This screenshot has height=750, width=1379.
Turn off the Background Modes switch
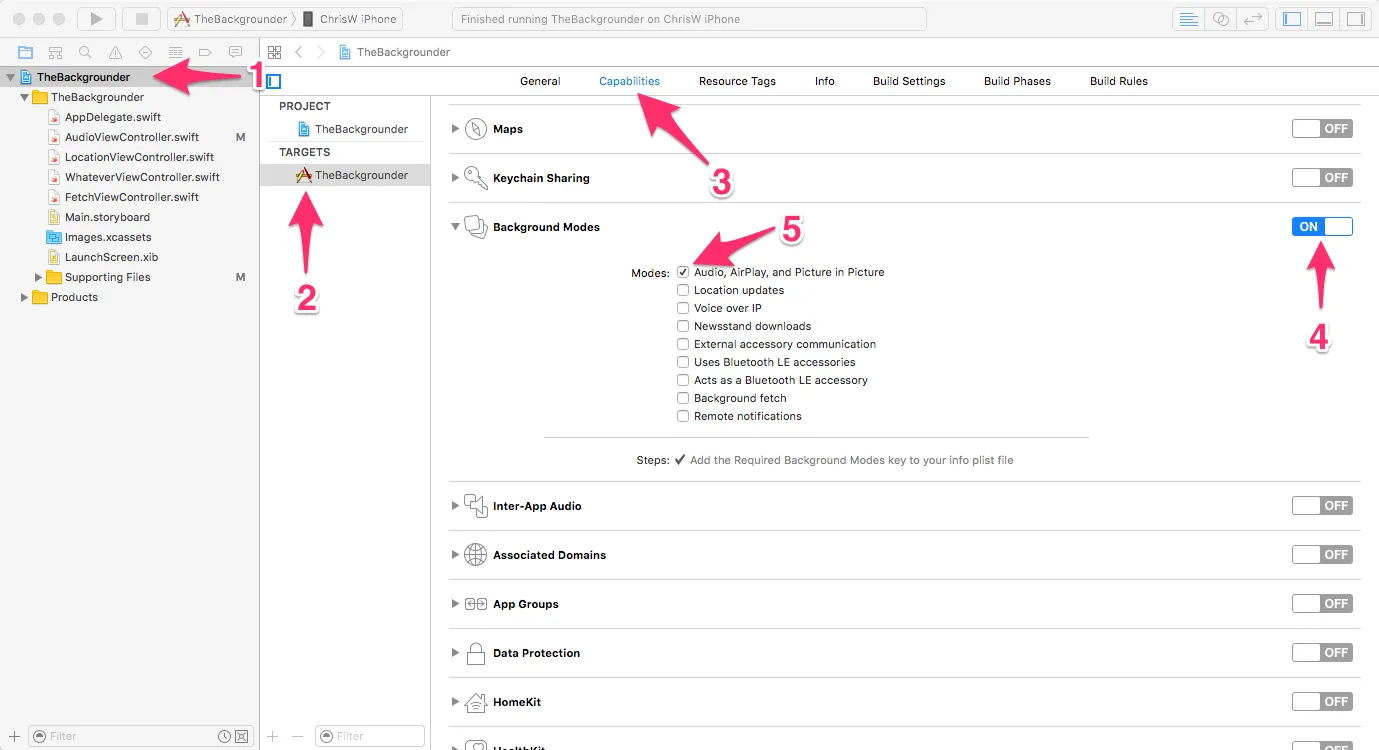[x=1322, y=227]
